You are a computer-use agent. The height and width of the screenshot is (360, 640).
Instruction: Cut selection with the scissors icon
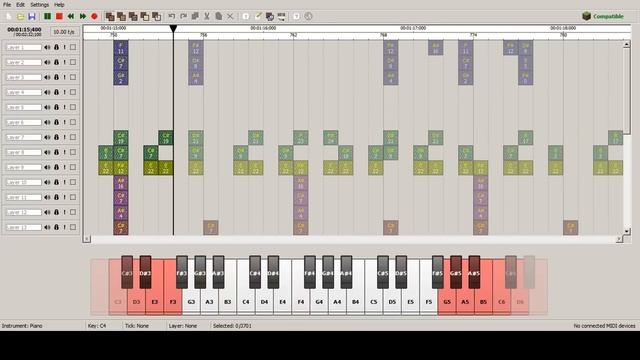tap(207, 16)
